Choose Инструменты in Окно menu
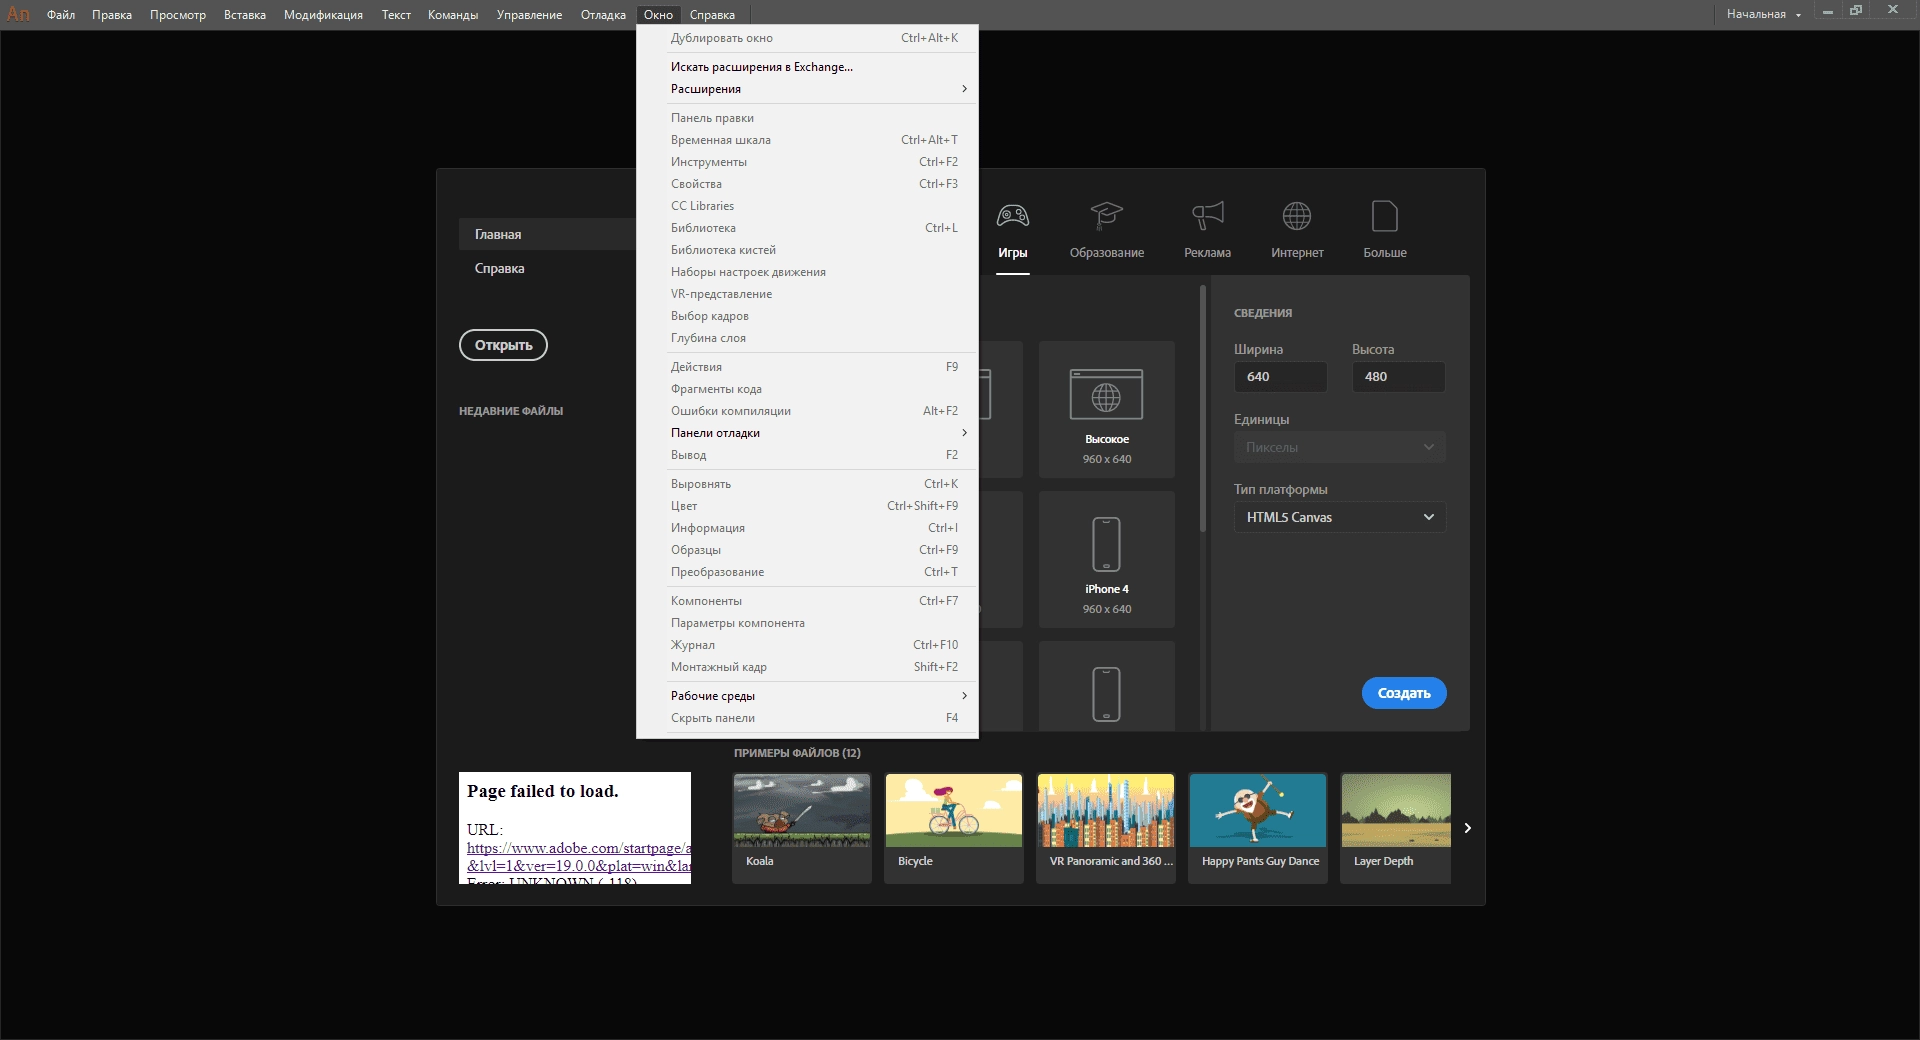The width and height of the screenshot is (1920, 1040). pos(807,162)
